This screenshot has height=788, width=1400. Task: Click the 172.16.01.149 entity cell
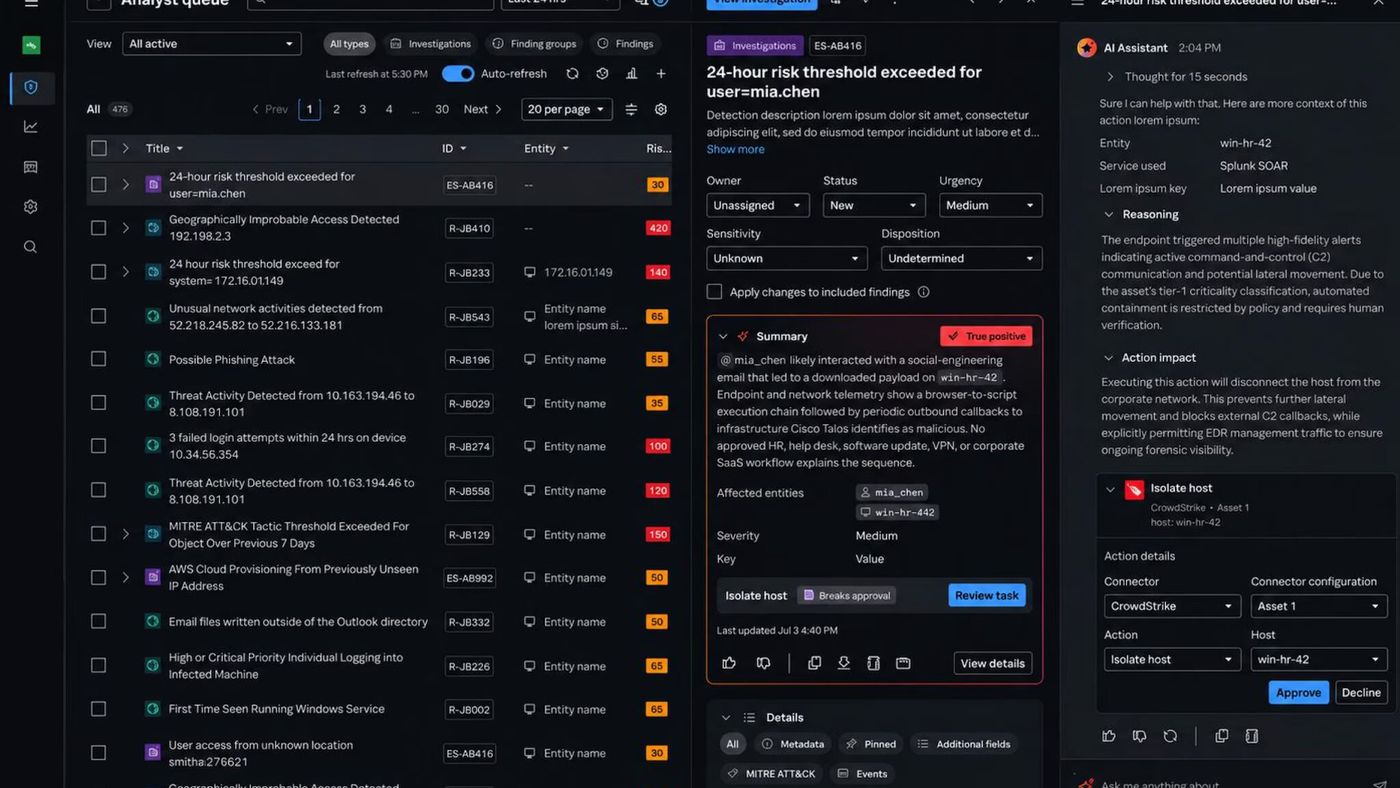tap(568, 272)
